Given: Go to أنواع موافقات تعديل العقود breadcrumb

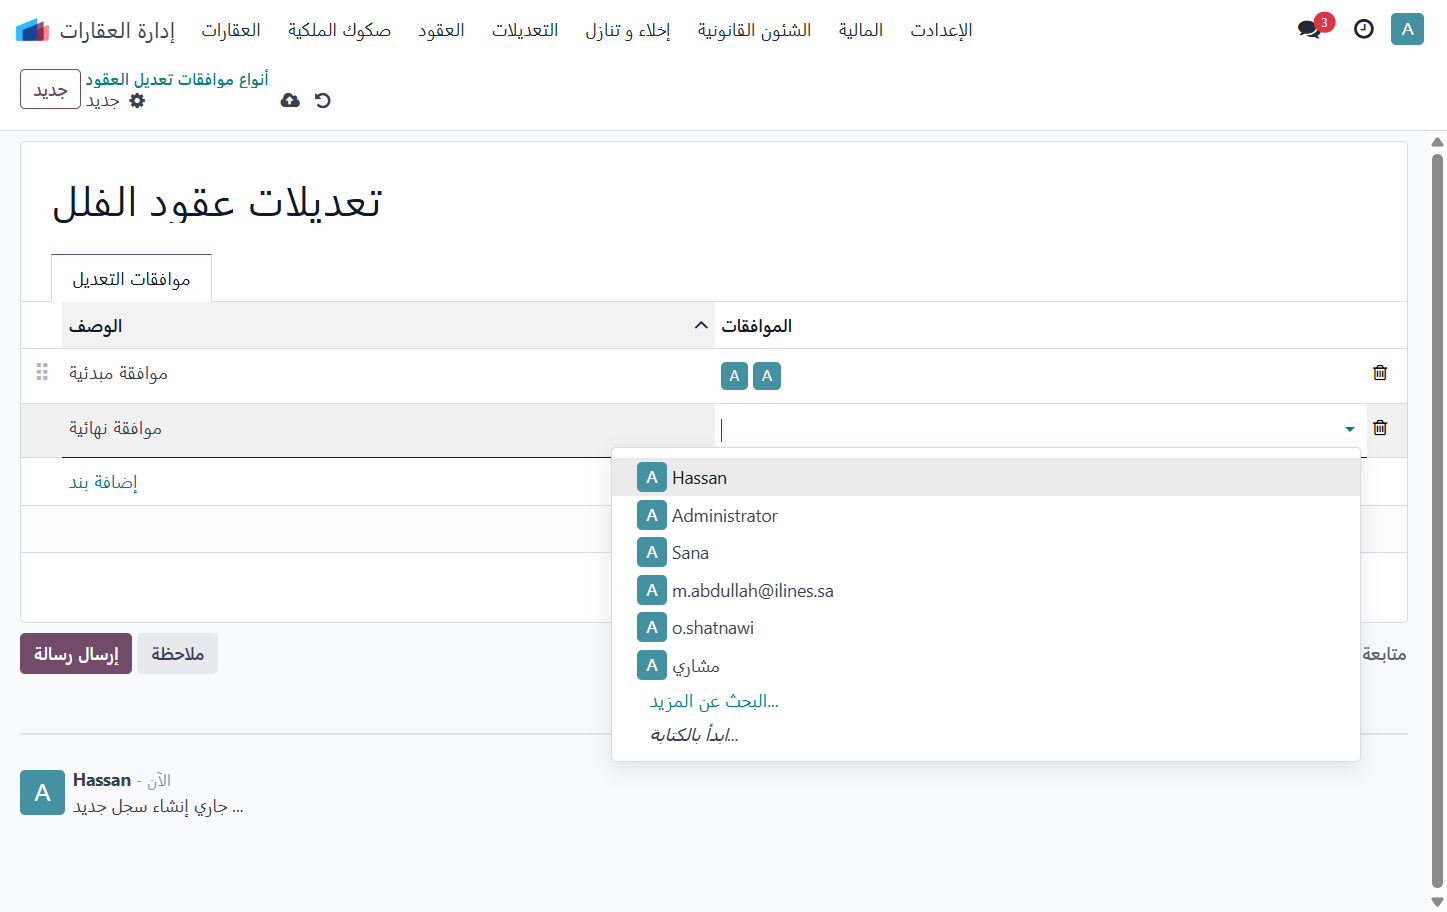Looking at the screenshot, I should point(177,79).
